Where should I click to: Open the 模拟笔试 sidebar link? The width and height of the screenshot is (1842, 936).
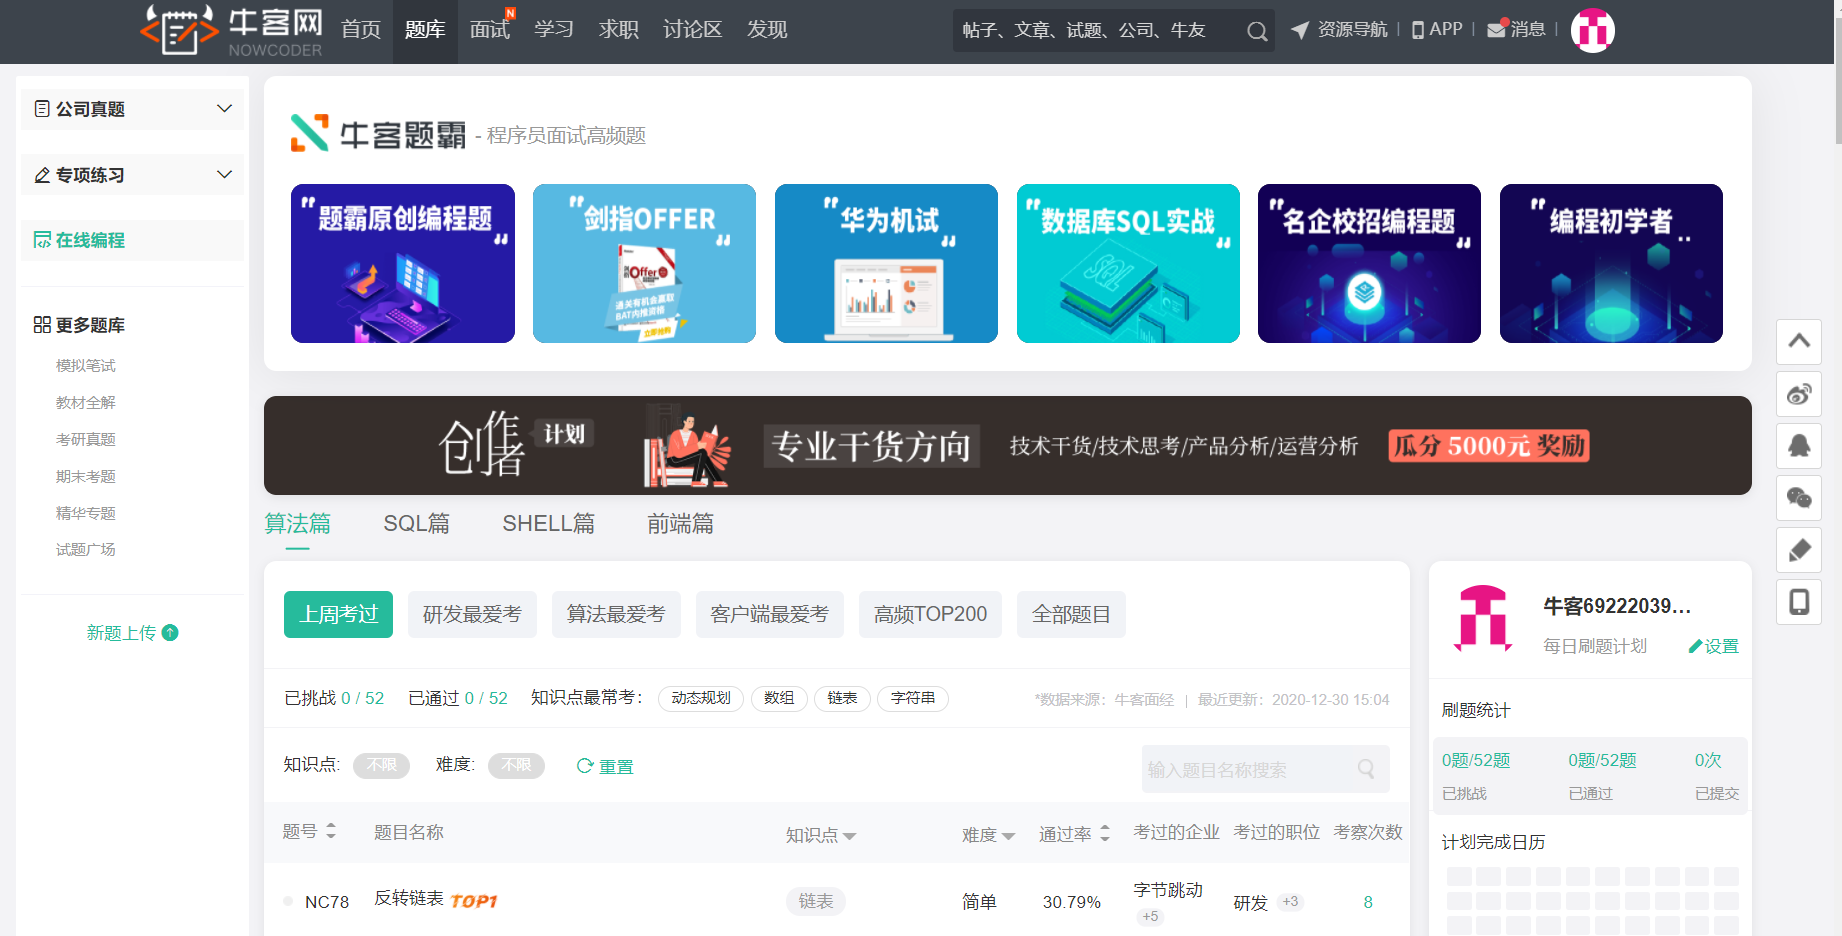pos(86,366)
